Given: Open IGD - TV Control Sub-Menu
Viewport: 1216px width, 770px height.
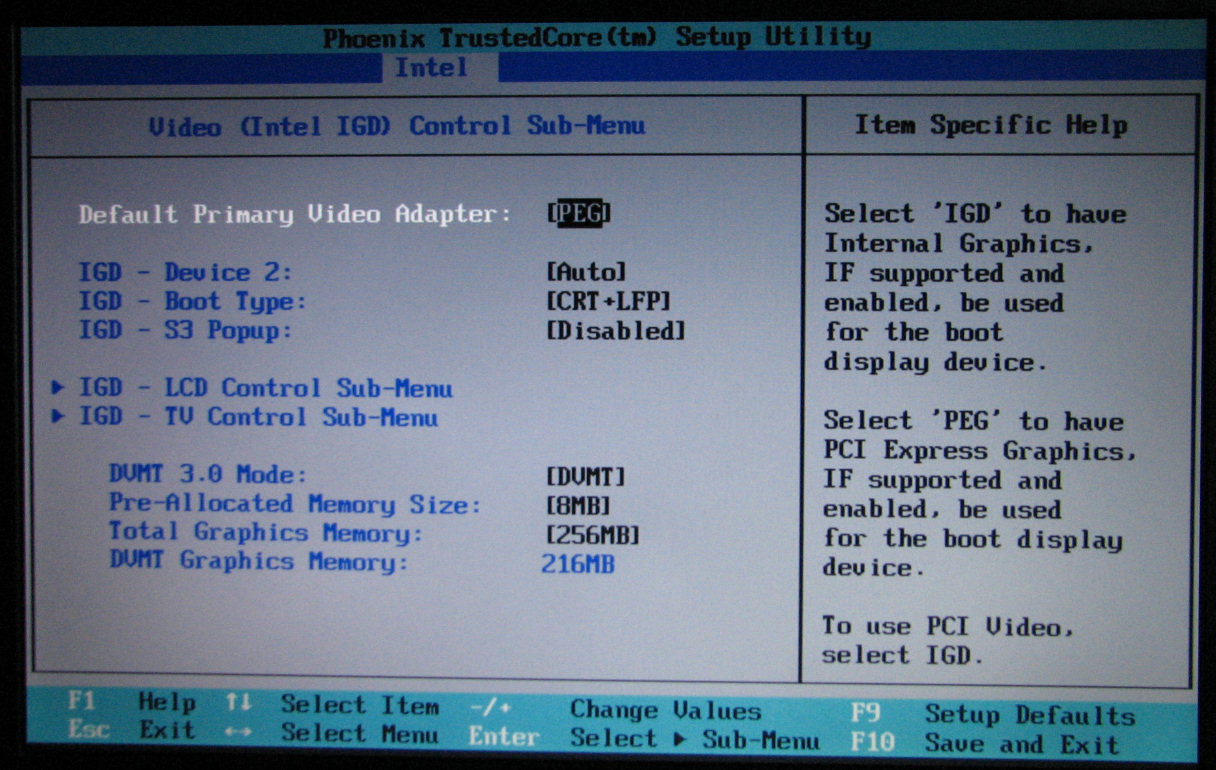Looking at the screenshot, I should 259,417.
